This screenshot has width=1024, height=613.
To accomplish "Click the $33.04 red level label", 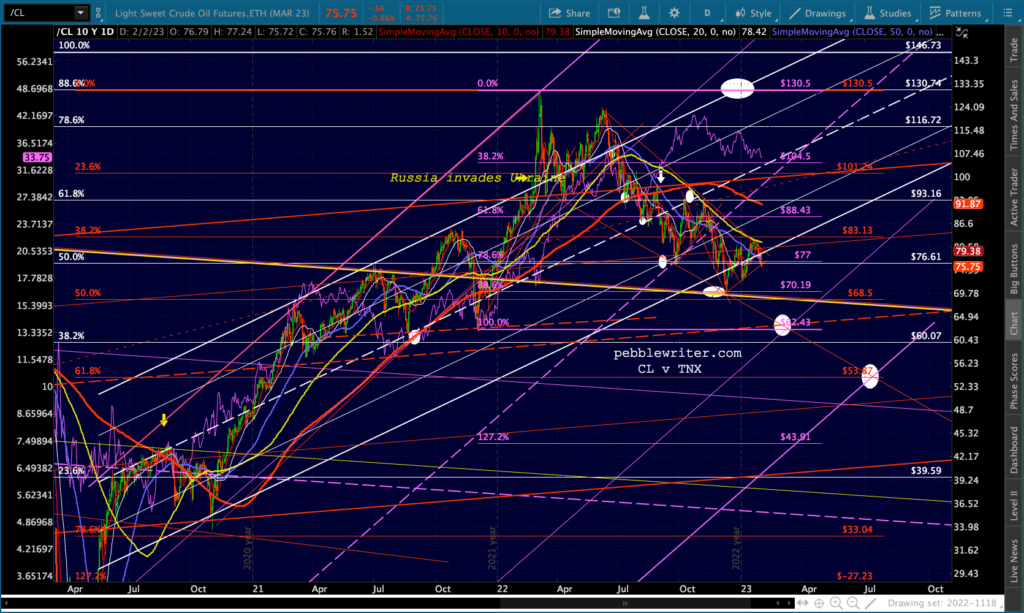I will pos(857,529).
